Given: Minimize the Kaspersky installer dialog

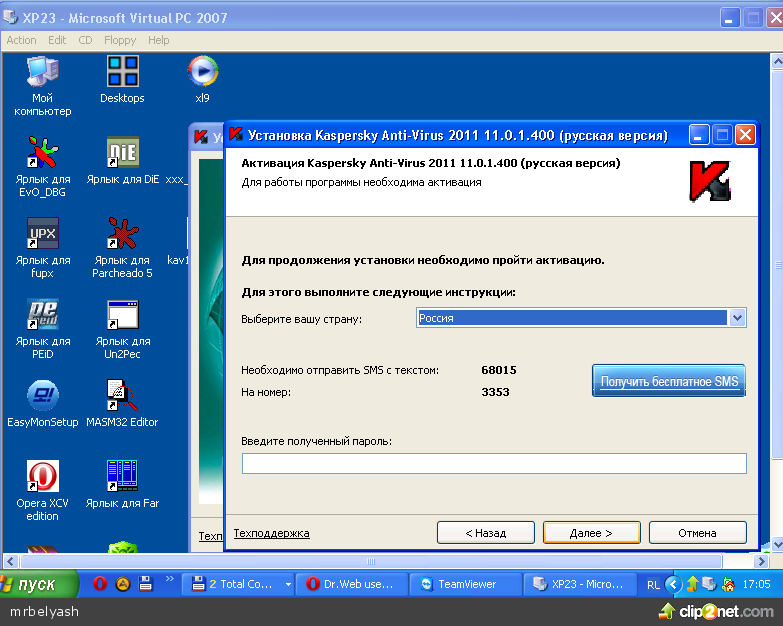Looking at the screenshot, I should pos(699,135).
